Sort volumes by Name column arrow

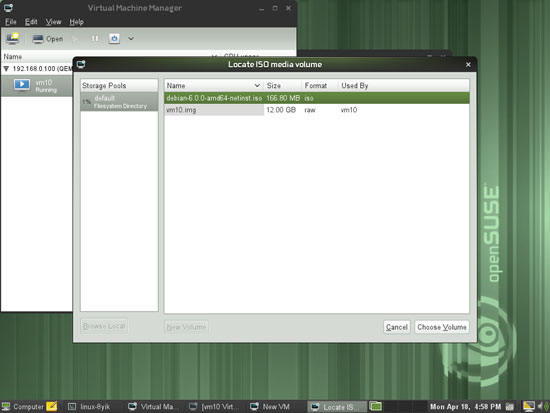[x=257, y=85]
